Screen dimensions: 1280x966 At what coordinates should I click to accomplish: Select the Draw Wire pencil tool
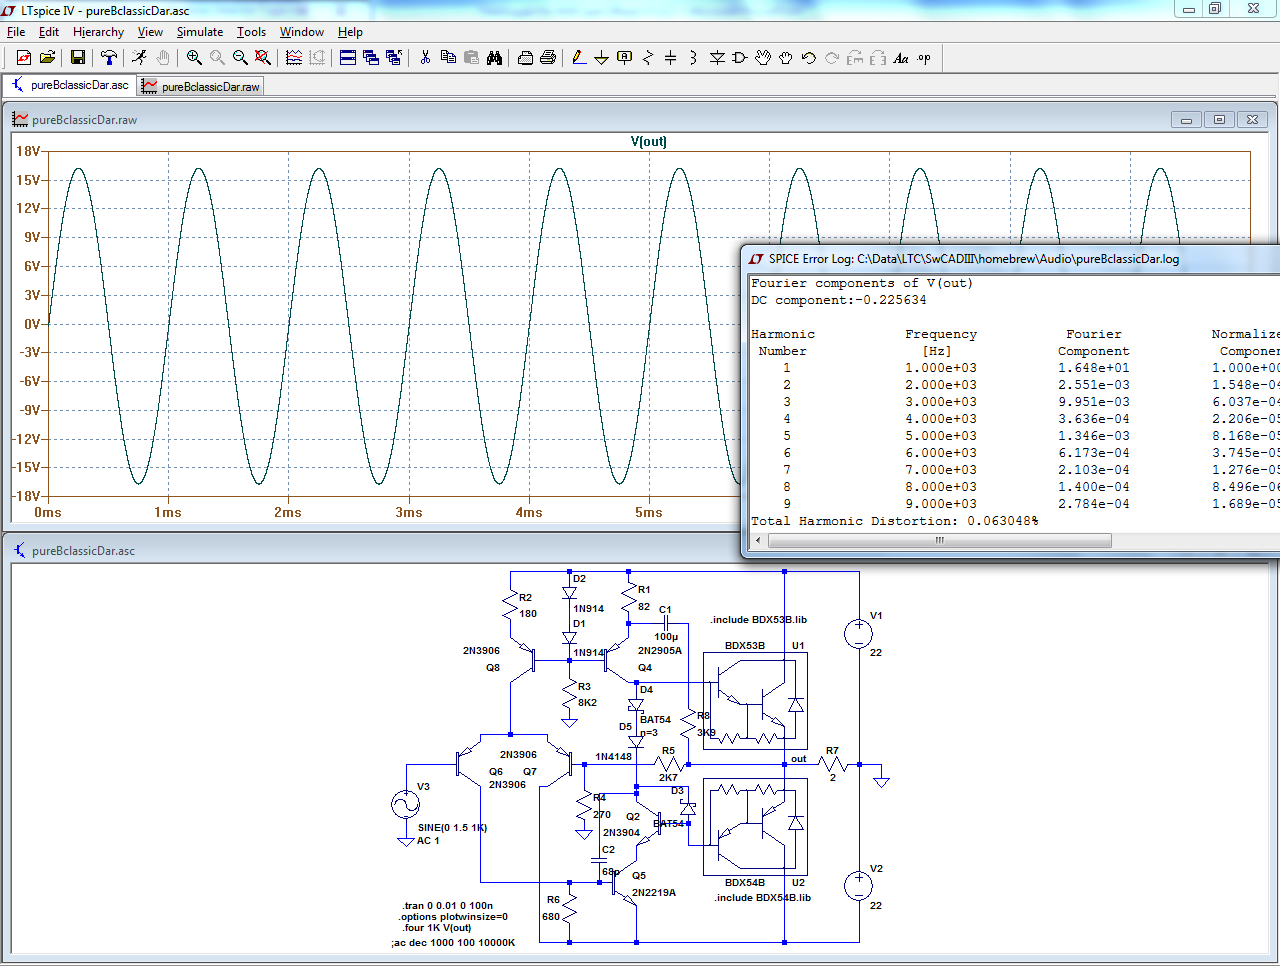(579, 58)
